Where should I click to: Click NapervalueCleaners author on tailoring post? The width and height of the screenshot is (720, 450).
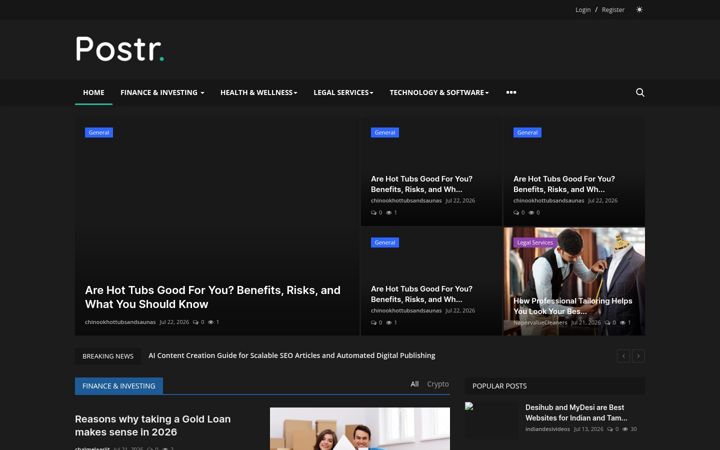click(540, 322)
